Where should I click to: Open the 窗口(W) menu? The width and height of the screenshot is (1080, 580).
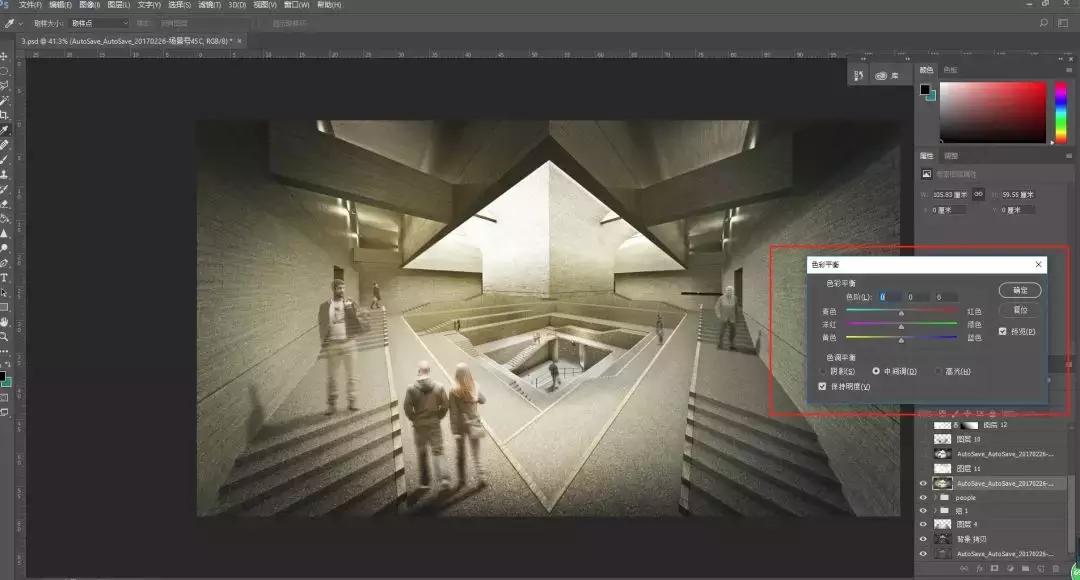point(296,5)
